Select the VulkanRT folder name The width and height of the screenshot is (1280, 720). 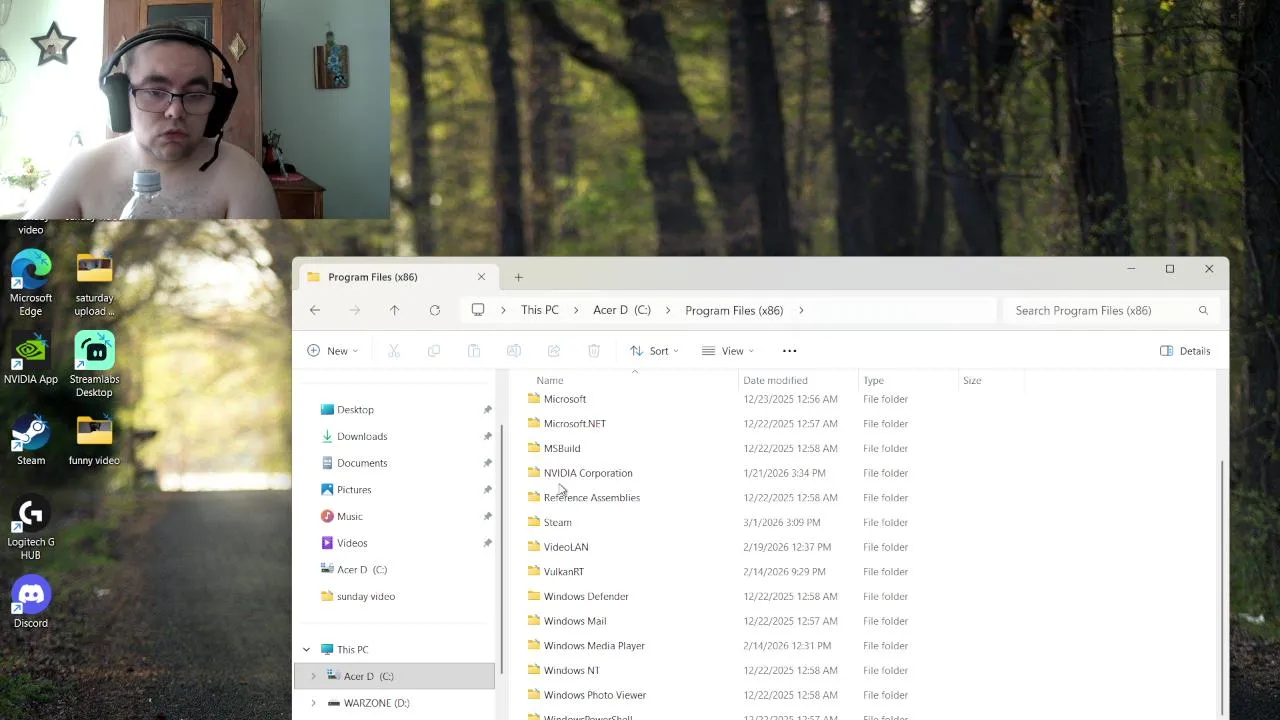[x=564, y=572]
